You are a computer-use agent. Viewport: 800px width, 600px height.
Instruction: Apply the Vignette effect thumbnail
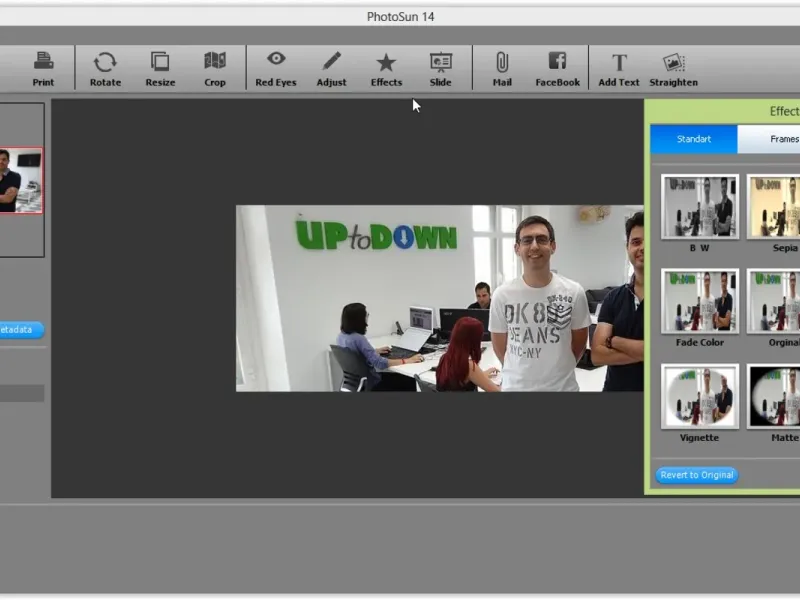point(699,397)
